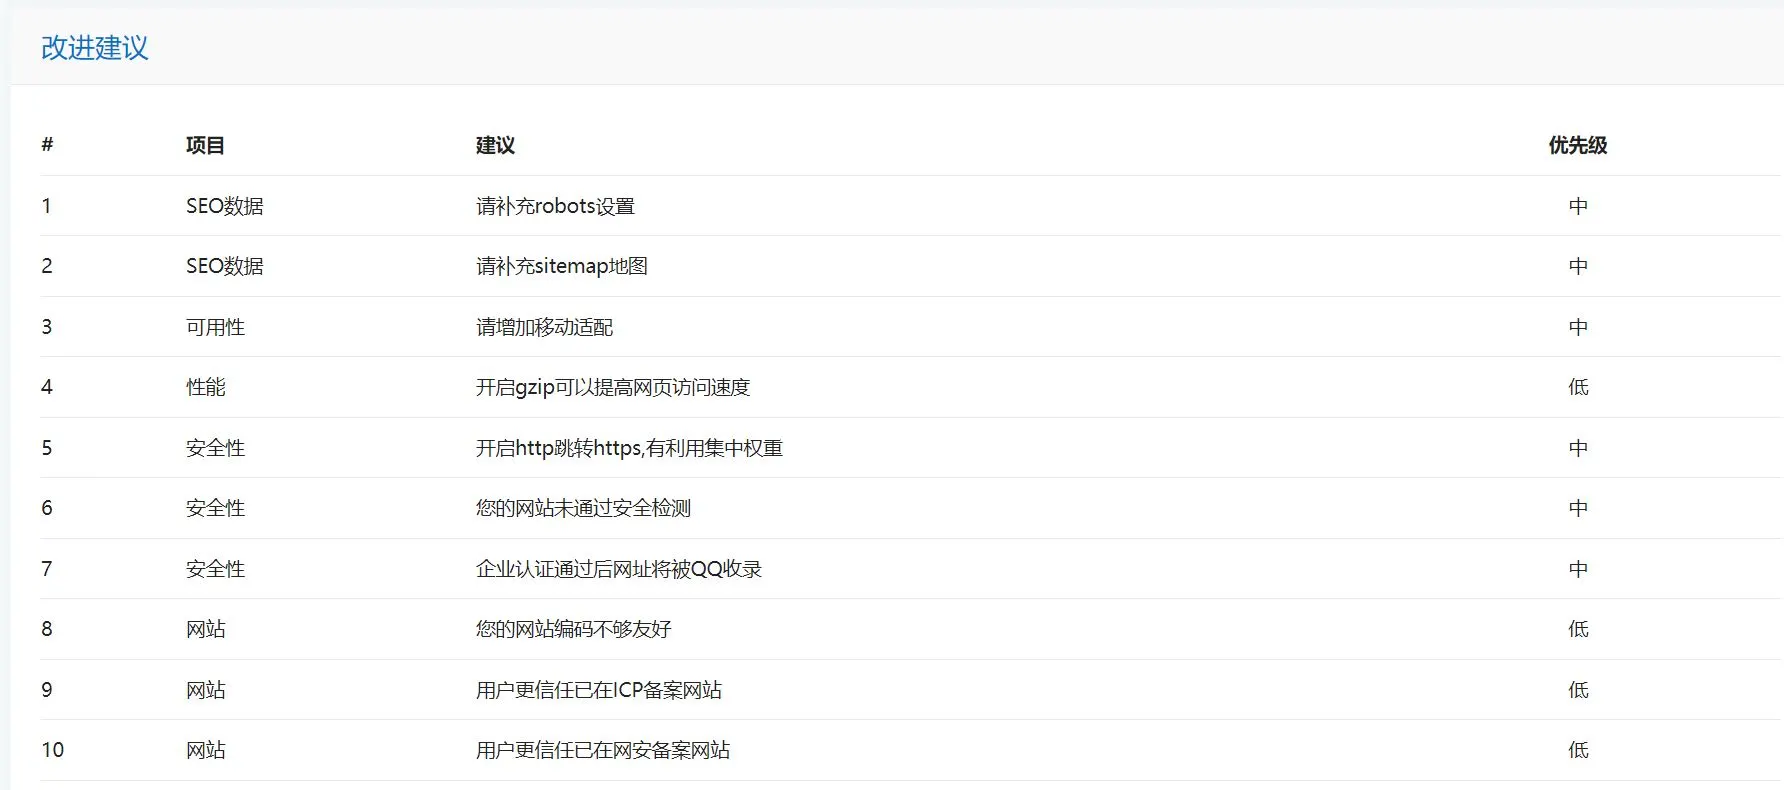Select the http跳转https suggestion text

[629, 448]
